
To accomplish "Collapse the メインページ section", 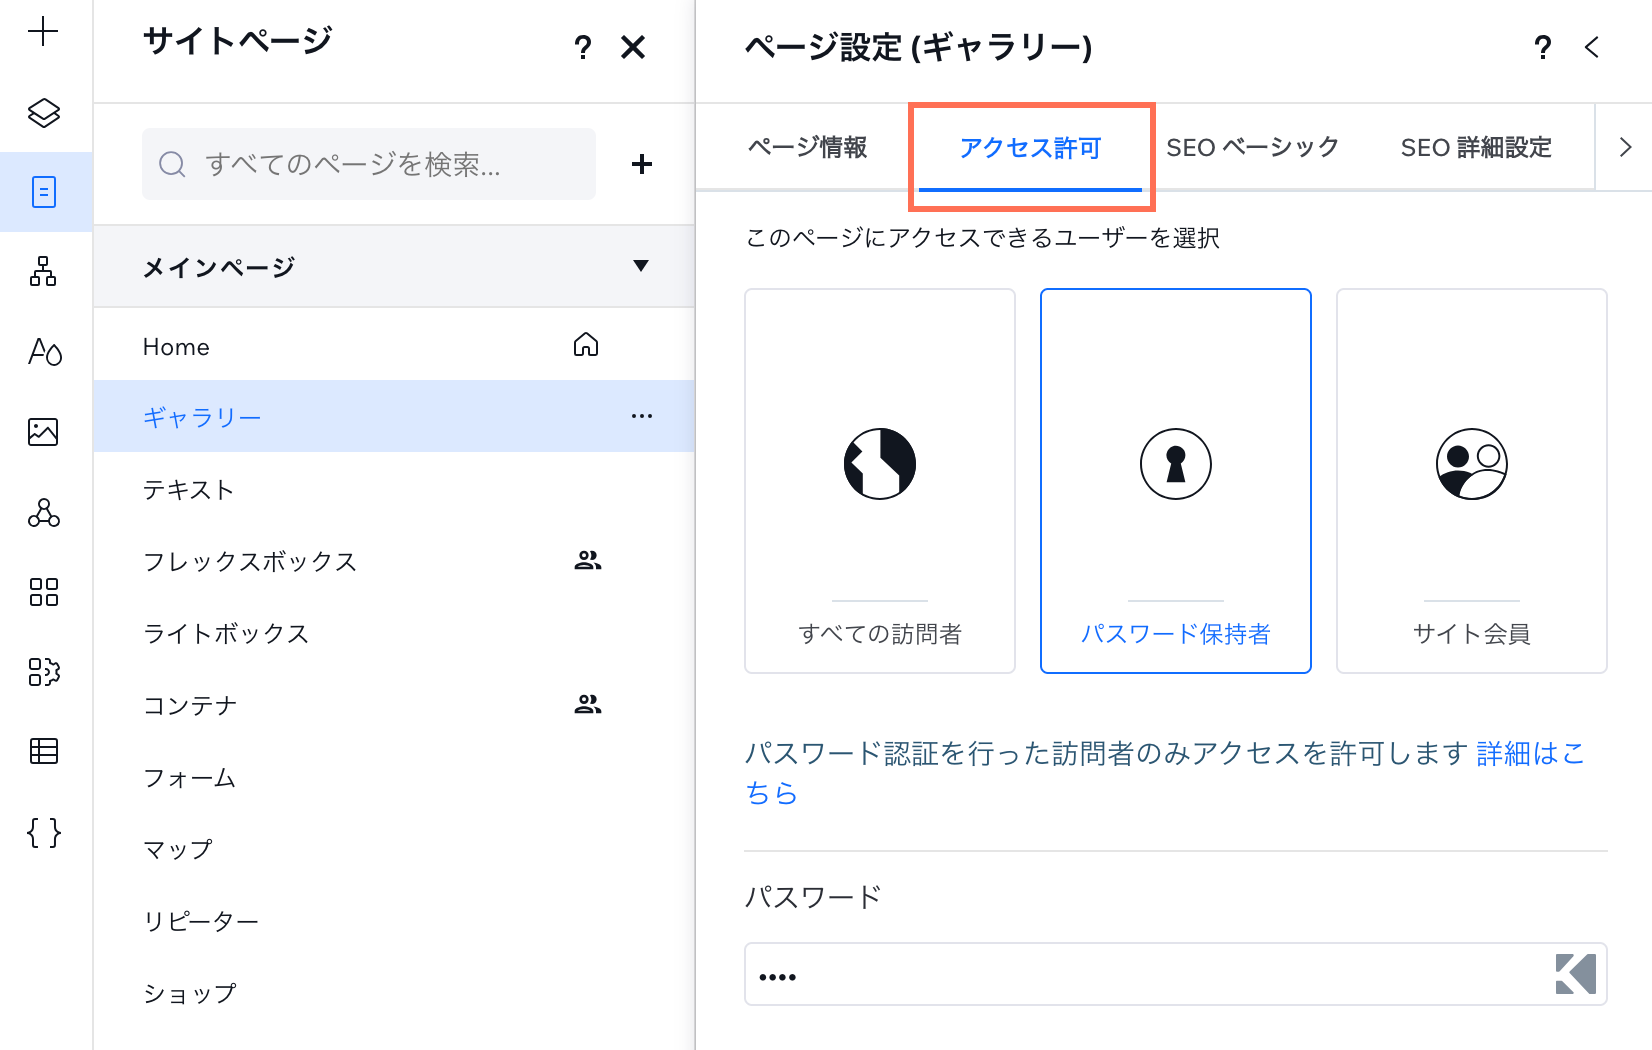I will pos(643,266).
